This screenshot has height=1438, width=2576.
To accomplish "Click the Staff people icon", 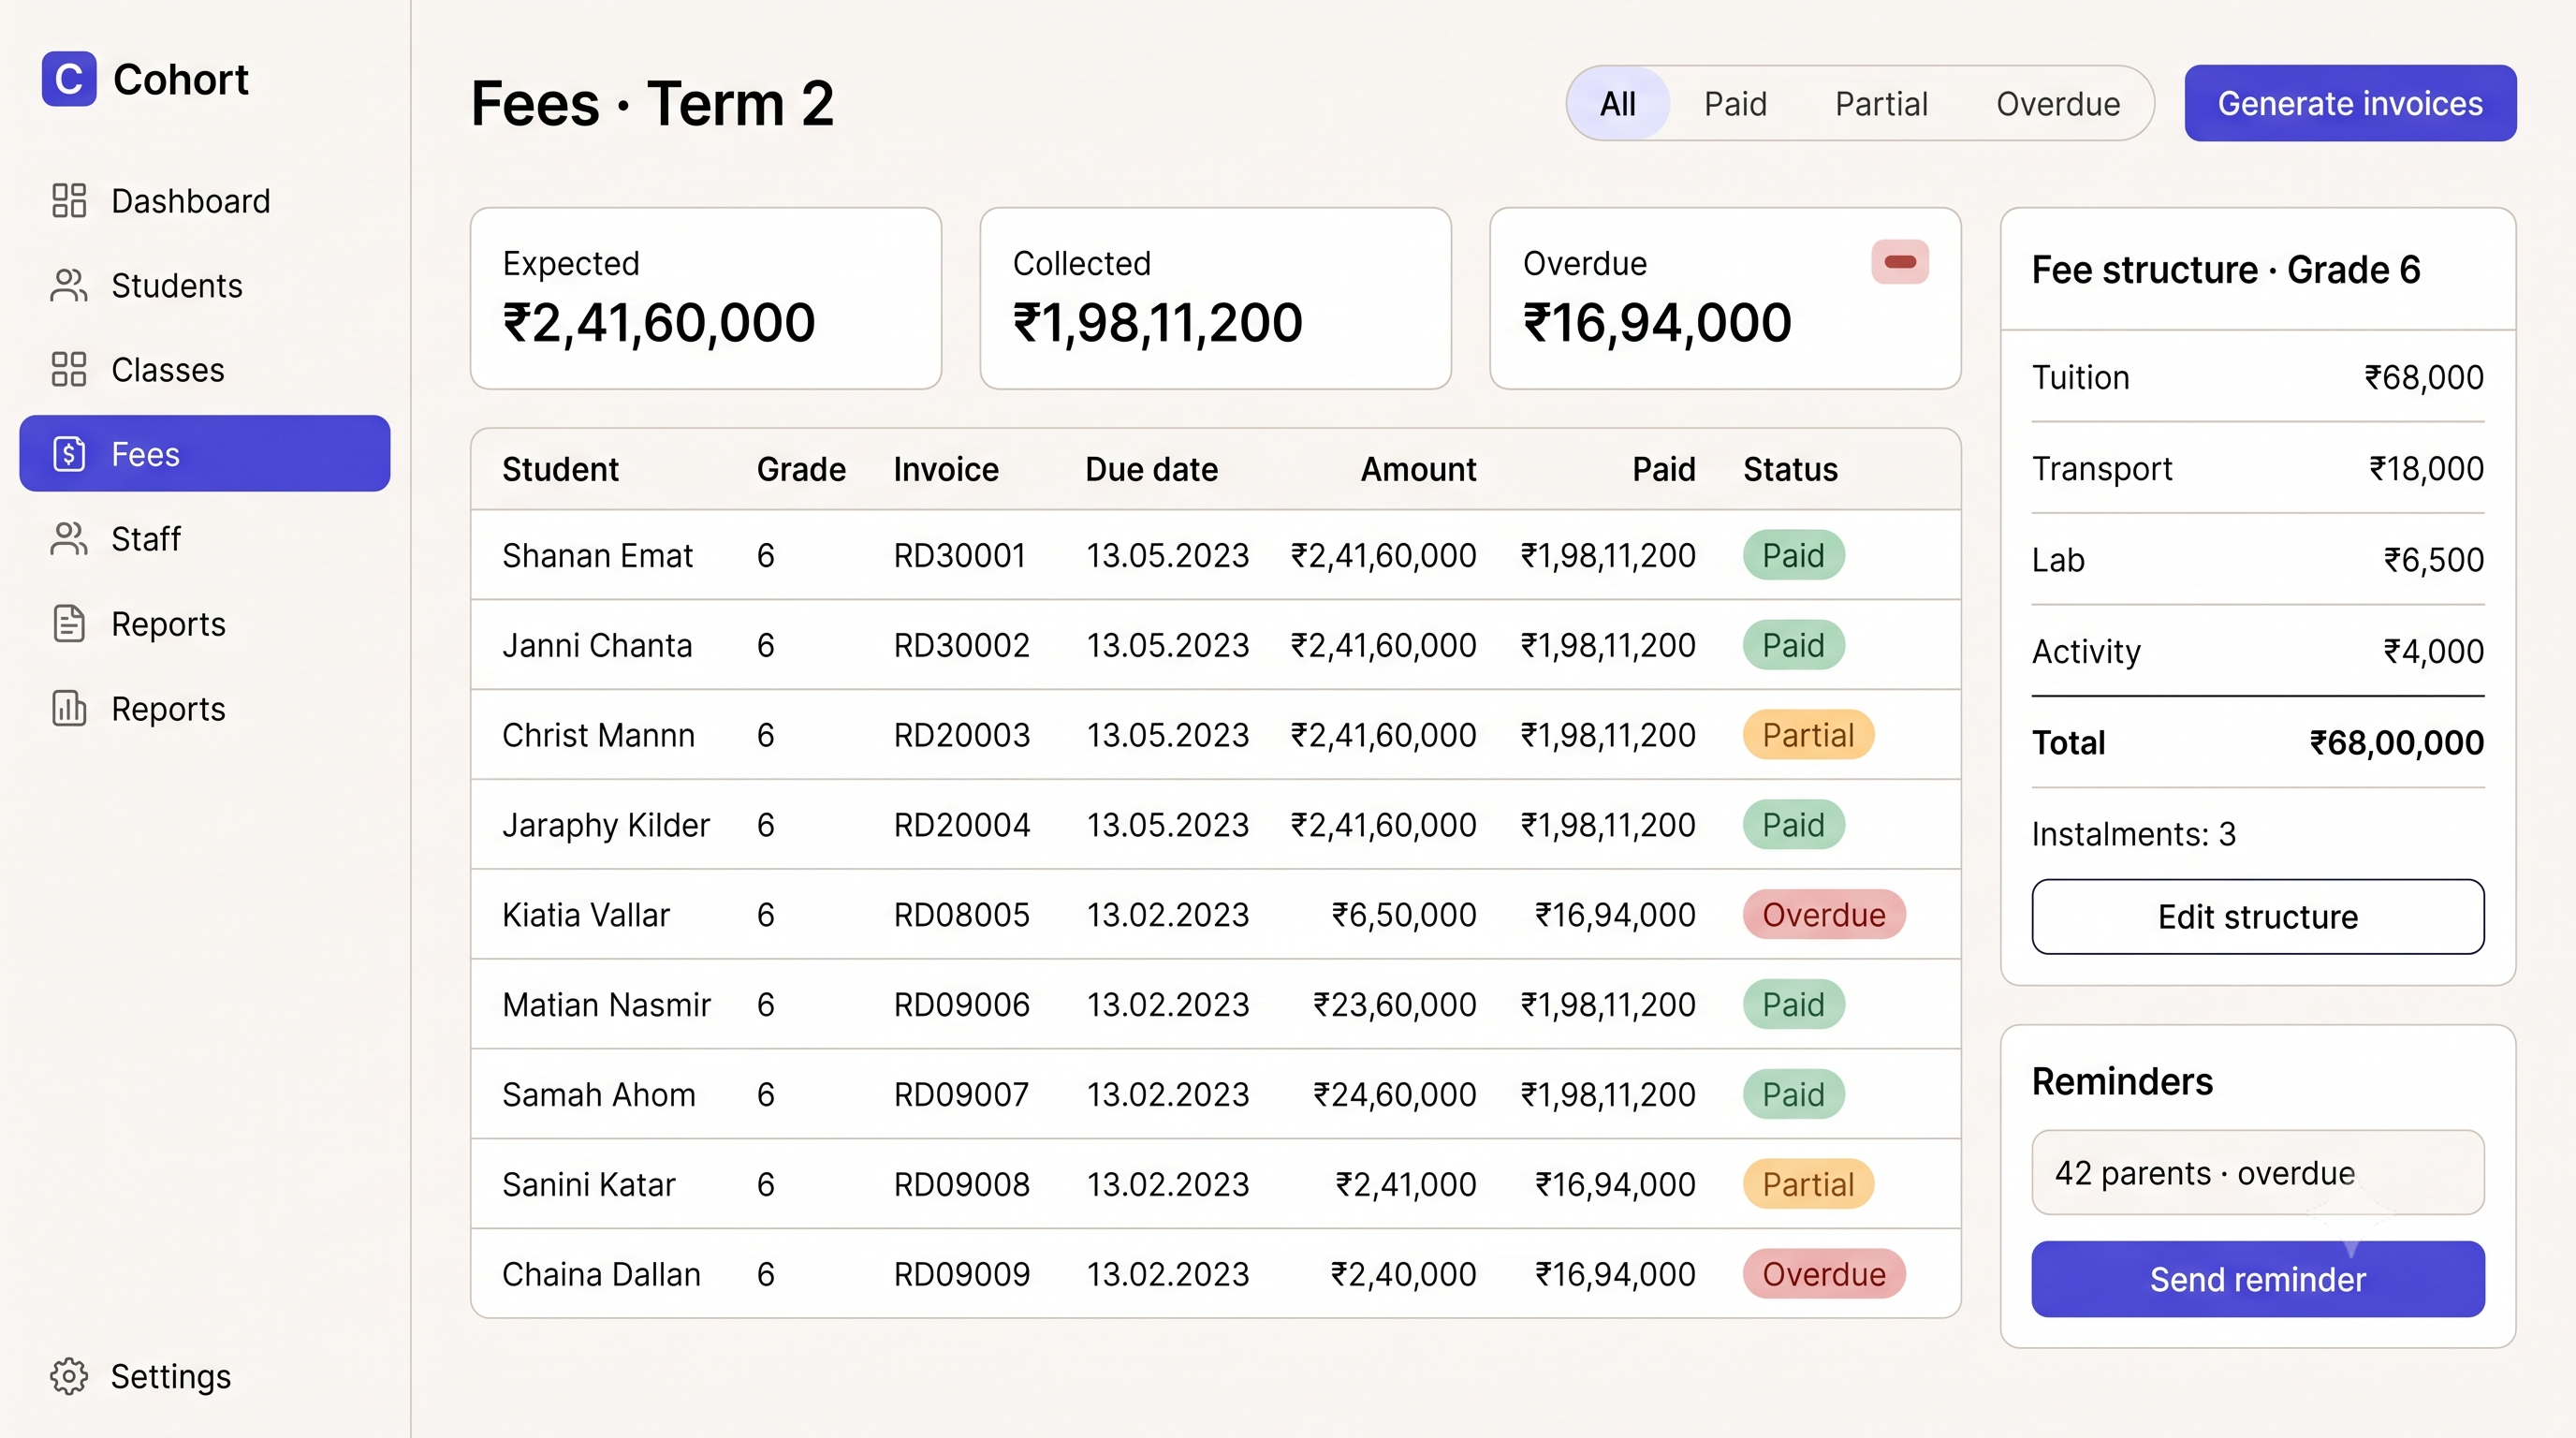I will [x=69, y=538].
